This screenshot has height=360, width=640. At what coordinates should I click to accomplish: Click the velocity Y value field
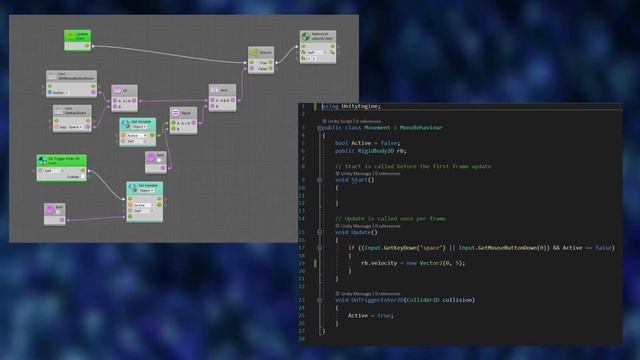pos(315,58)
